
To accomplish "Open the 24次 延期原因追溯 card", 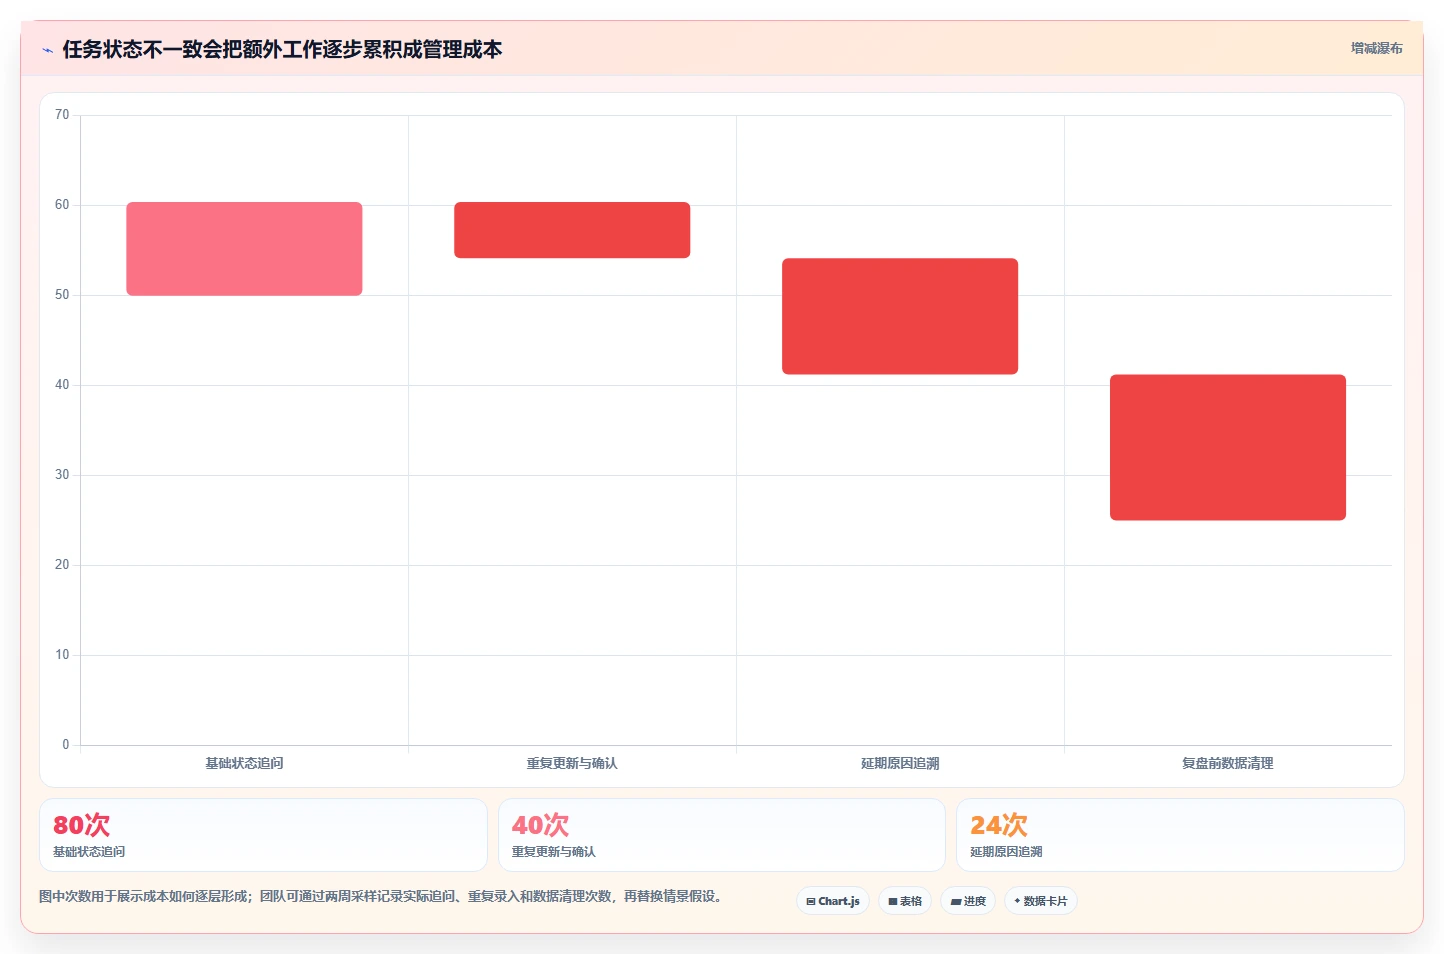I will (x=1180, y=835).
